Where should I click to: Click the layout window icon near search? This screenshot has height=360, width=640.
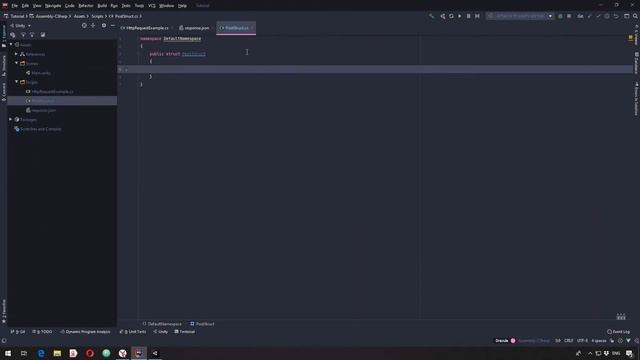627,16
